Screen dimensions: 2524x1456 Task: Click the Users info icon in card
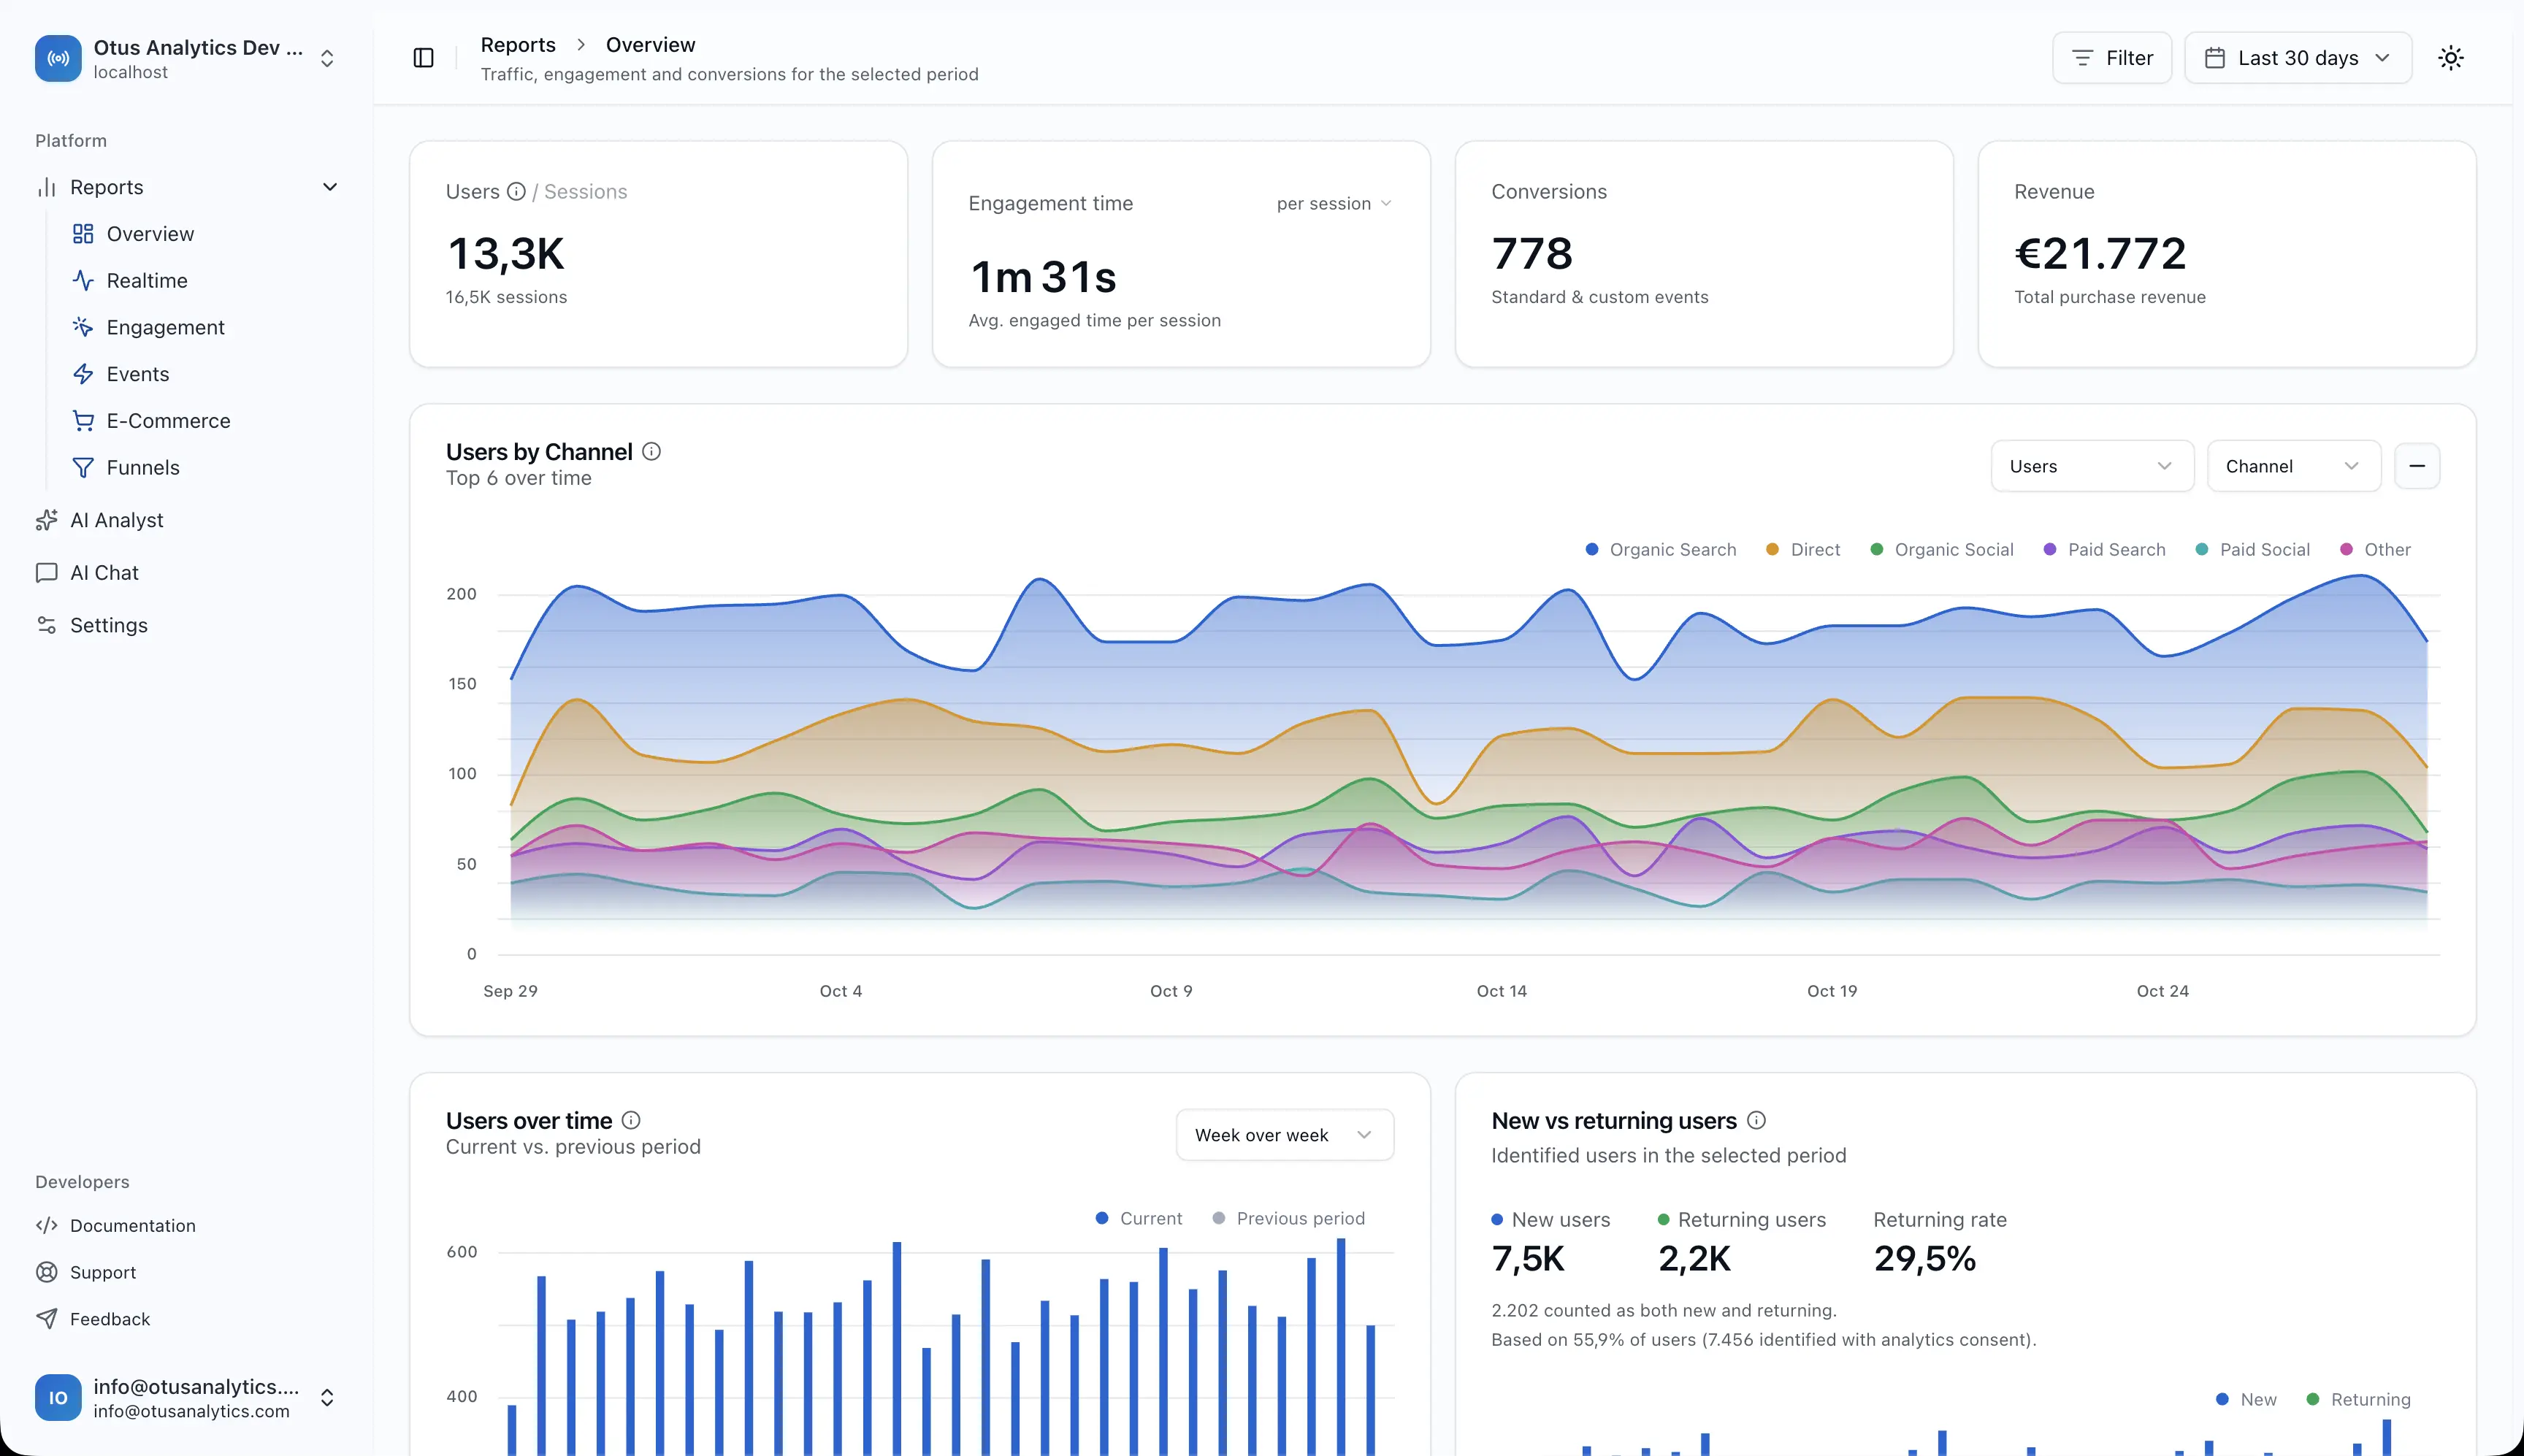click(516, 191)
